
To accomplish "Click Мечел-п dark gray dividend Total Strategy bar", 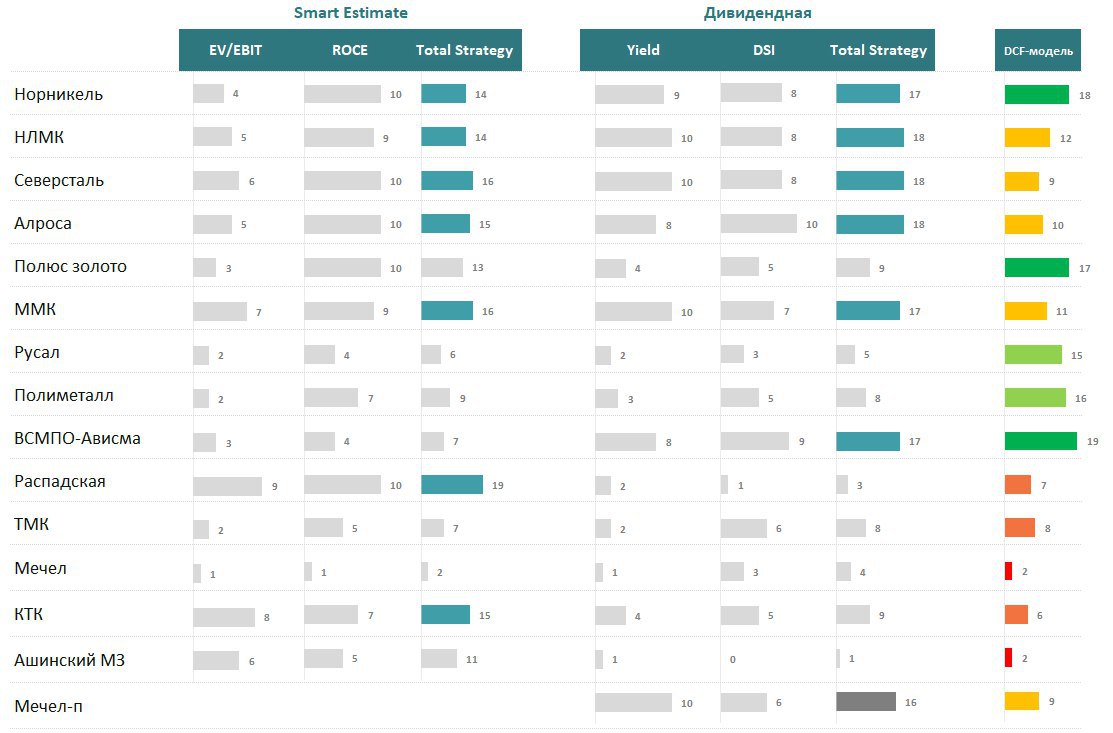I will [x=866, y=701].
